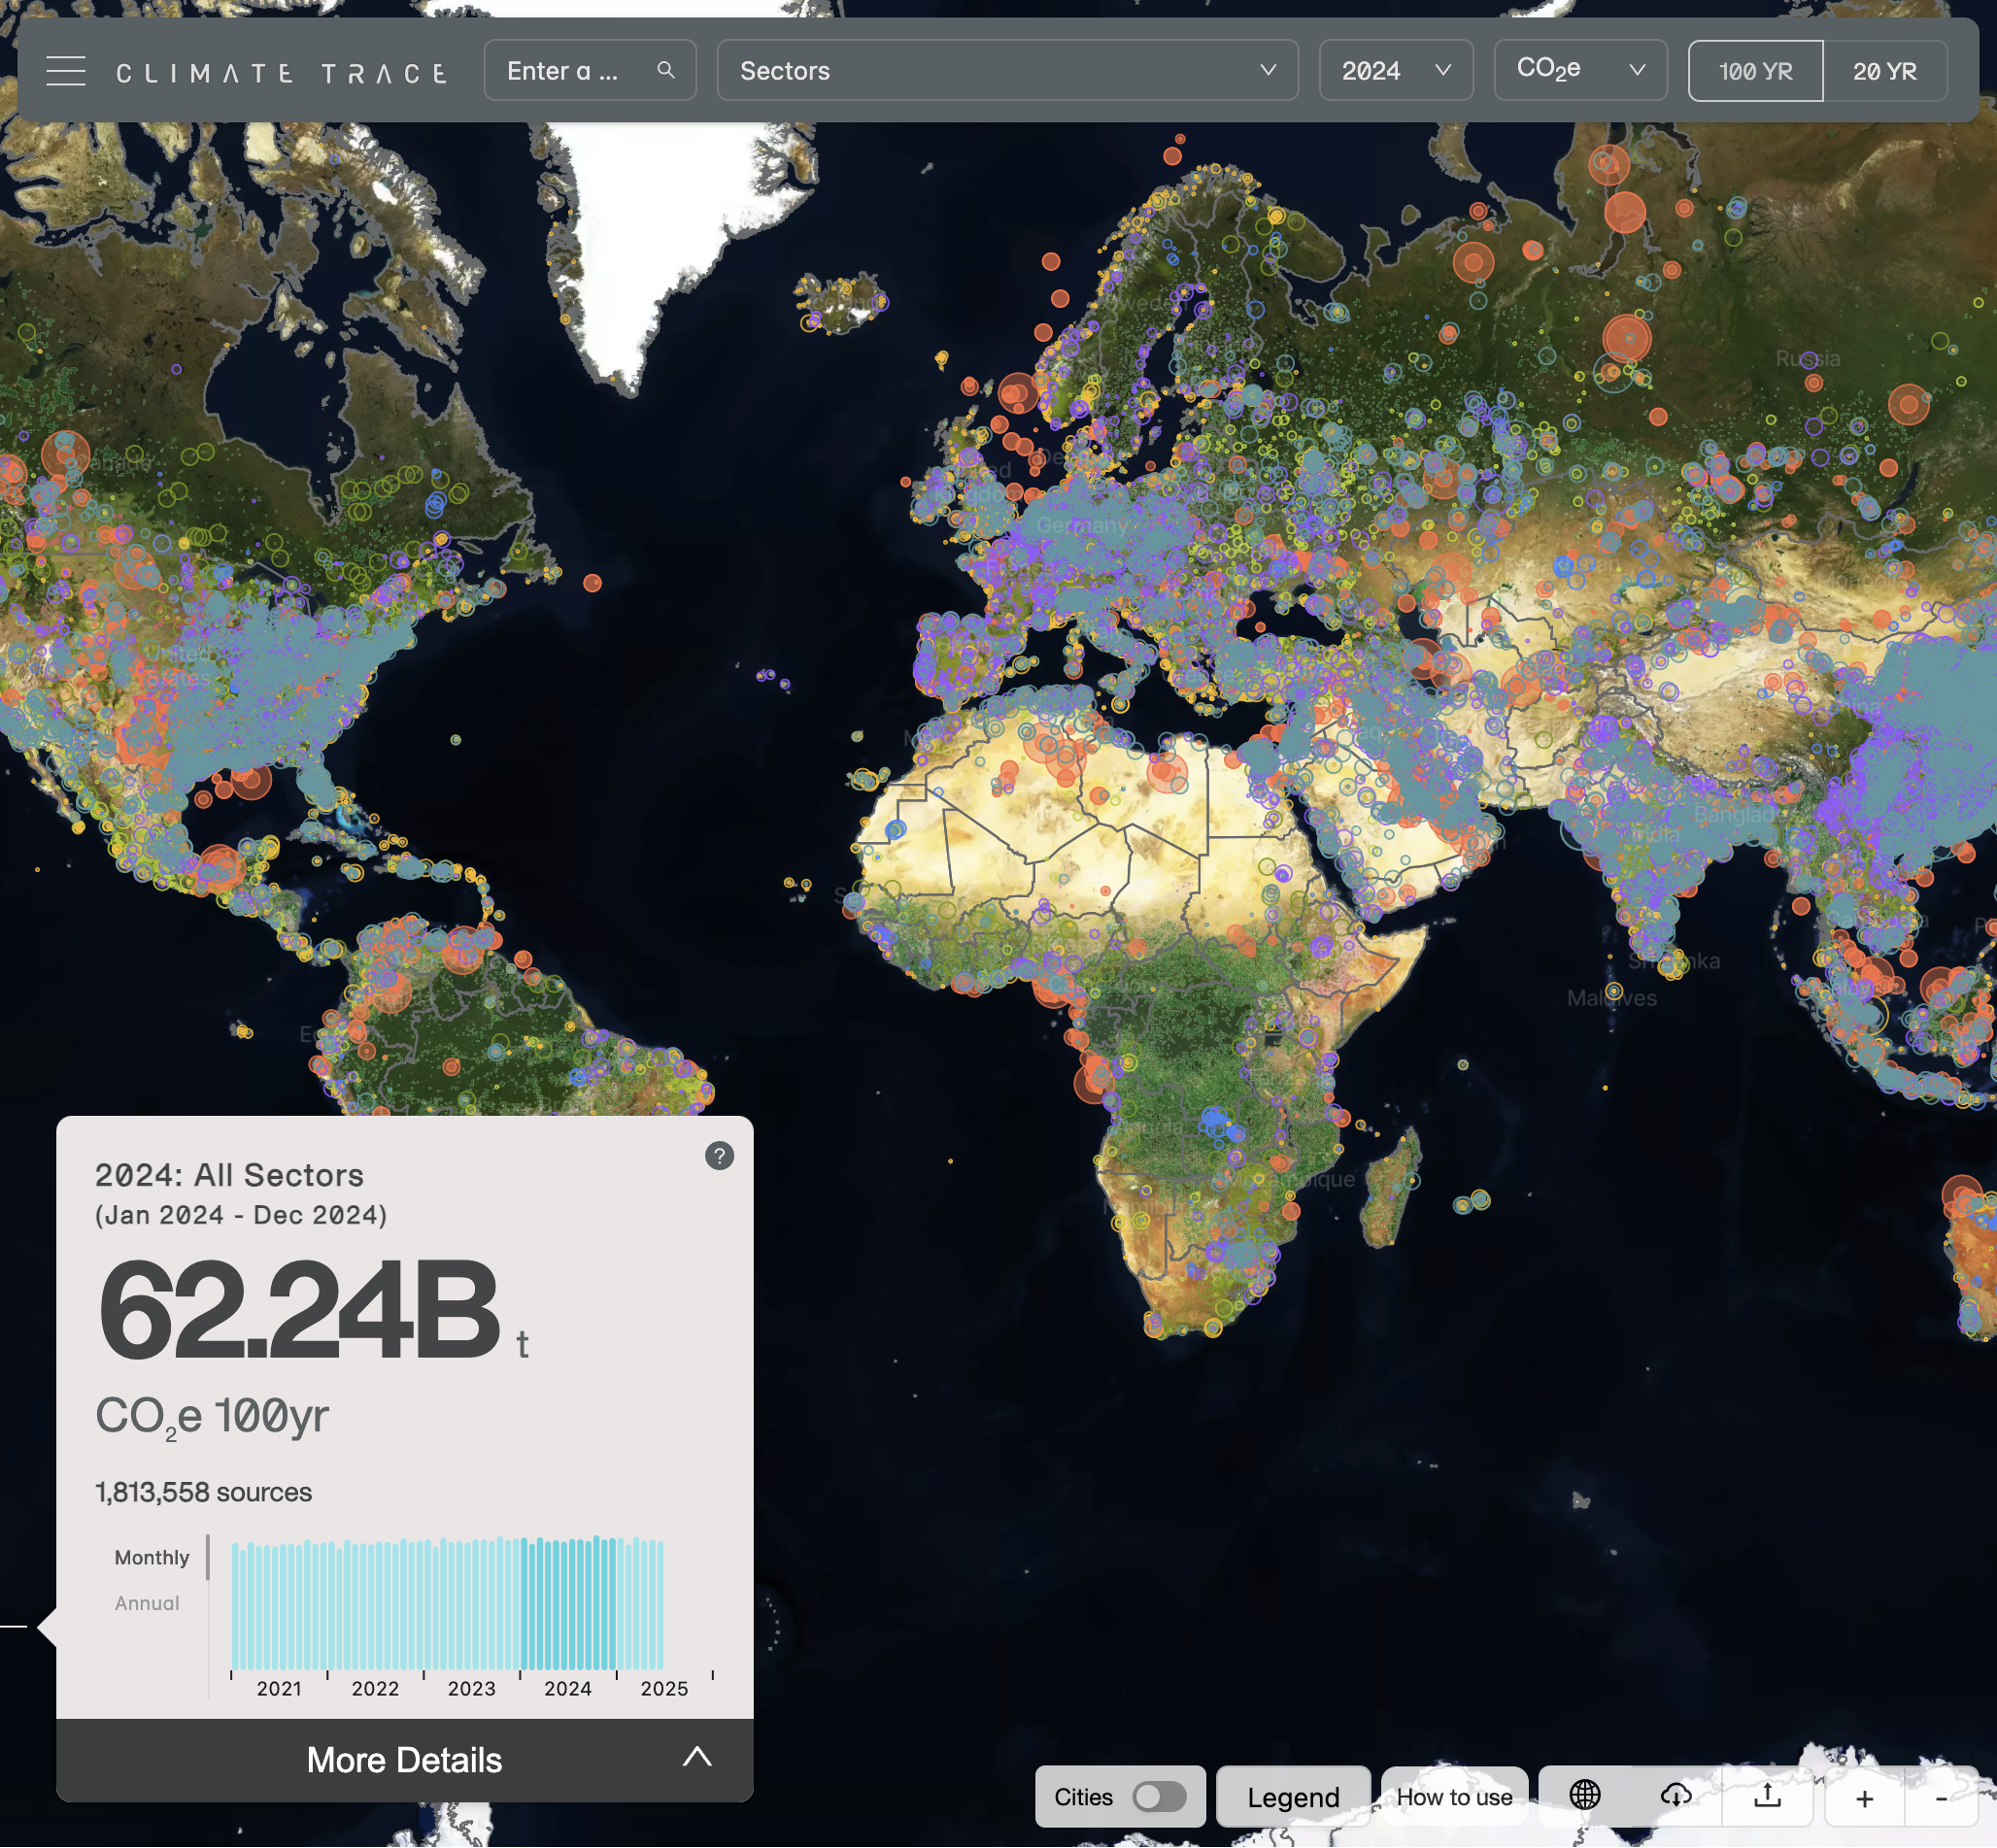This screenshot has width=1997, height=1848.
Task: Click the 2025 axis label in chart
Action: pos(664,1688)
